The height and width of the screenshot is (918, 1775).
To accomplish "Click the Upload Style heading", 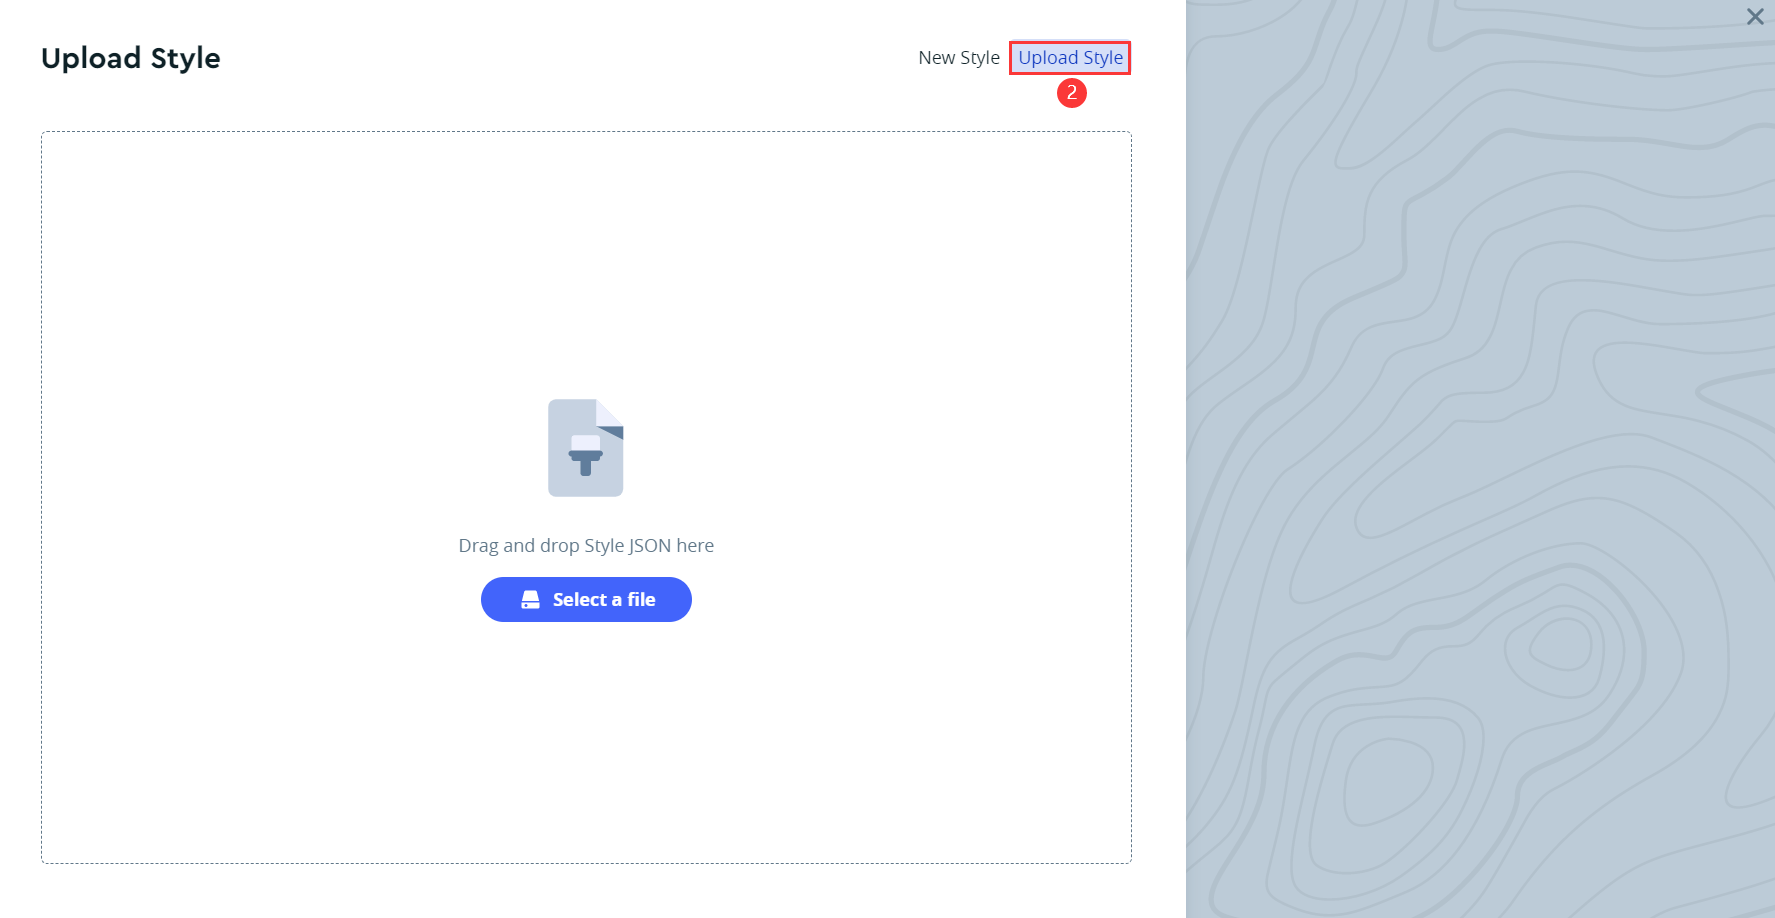I will pyautogui.click(x=130, y=58).
